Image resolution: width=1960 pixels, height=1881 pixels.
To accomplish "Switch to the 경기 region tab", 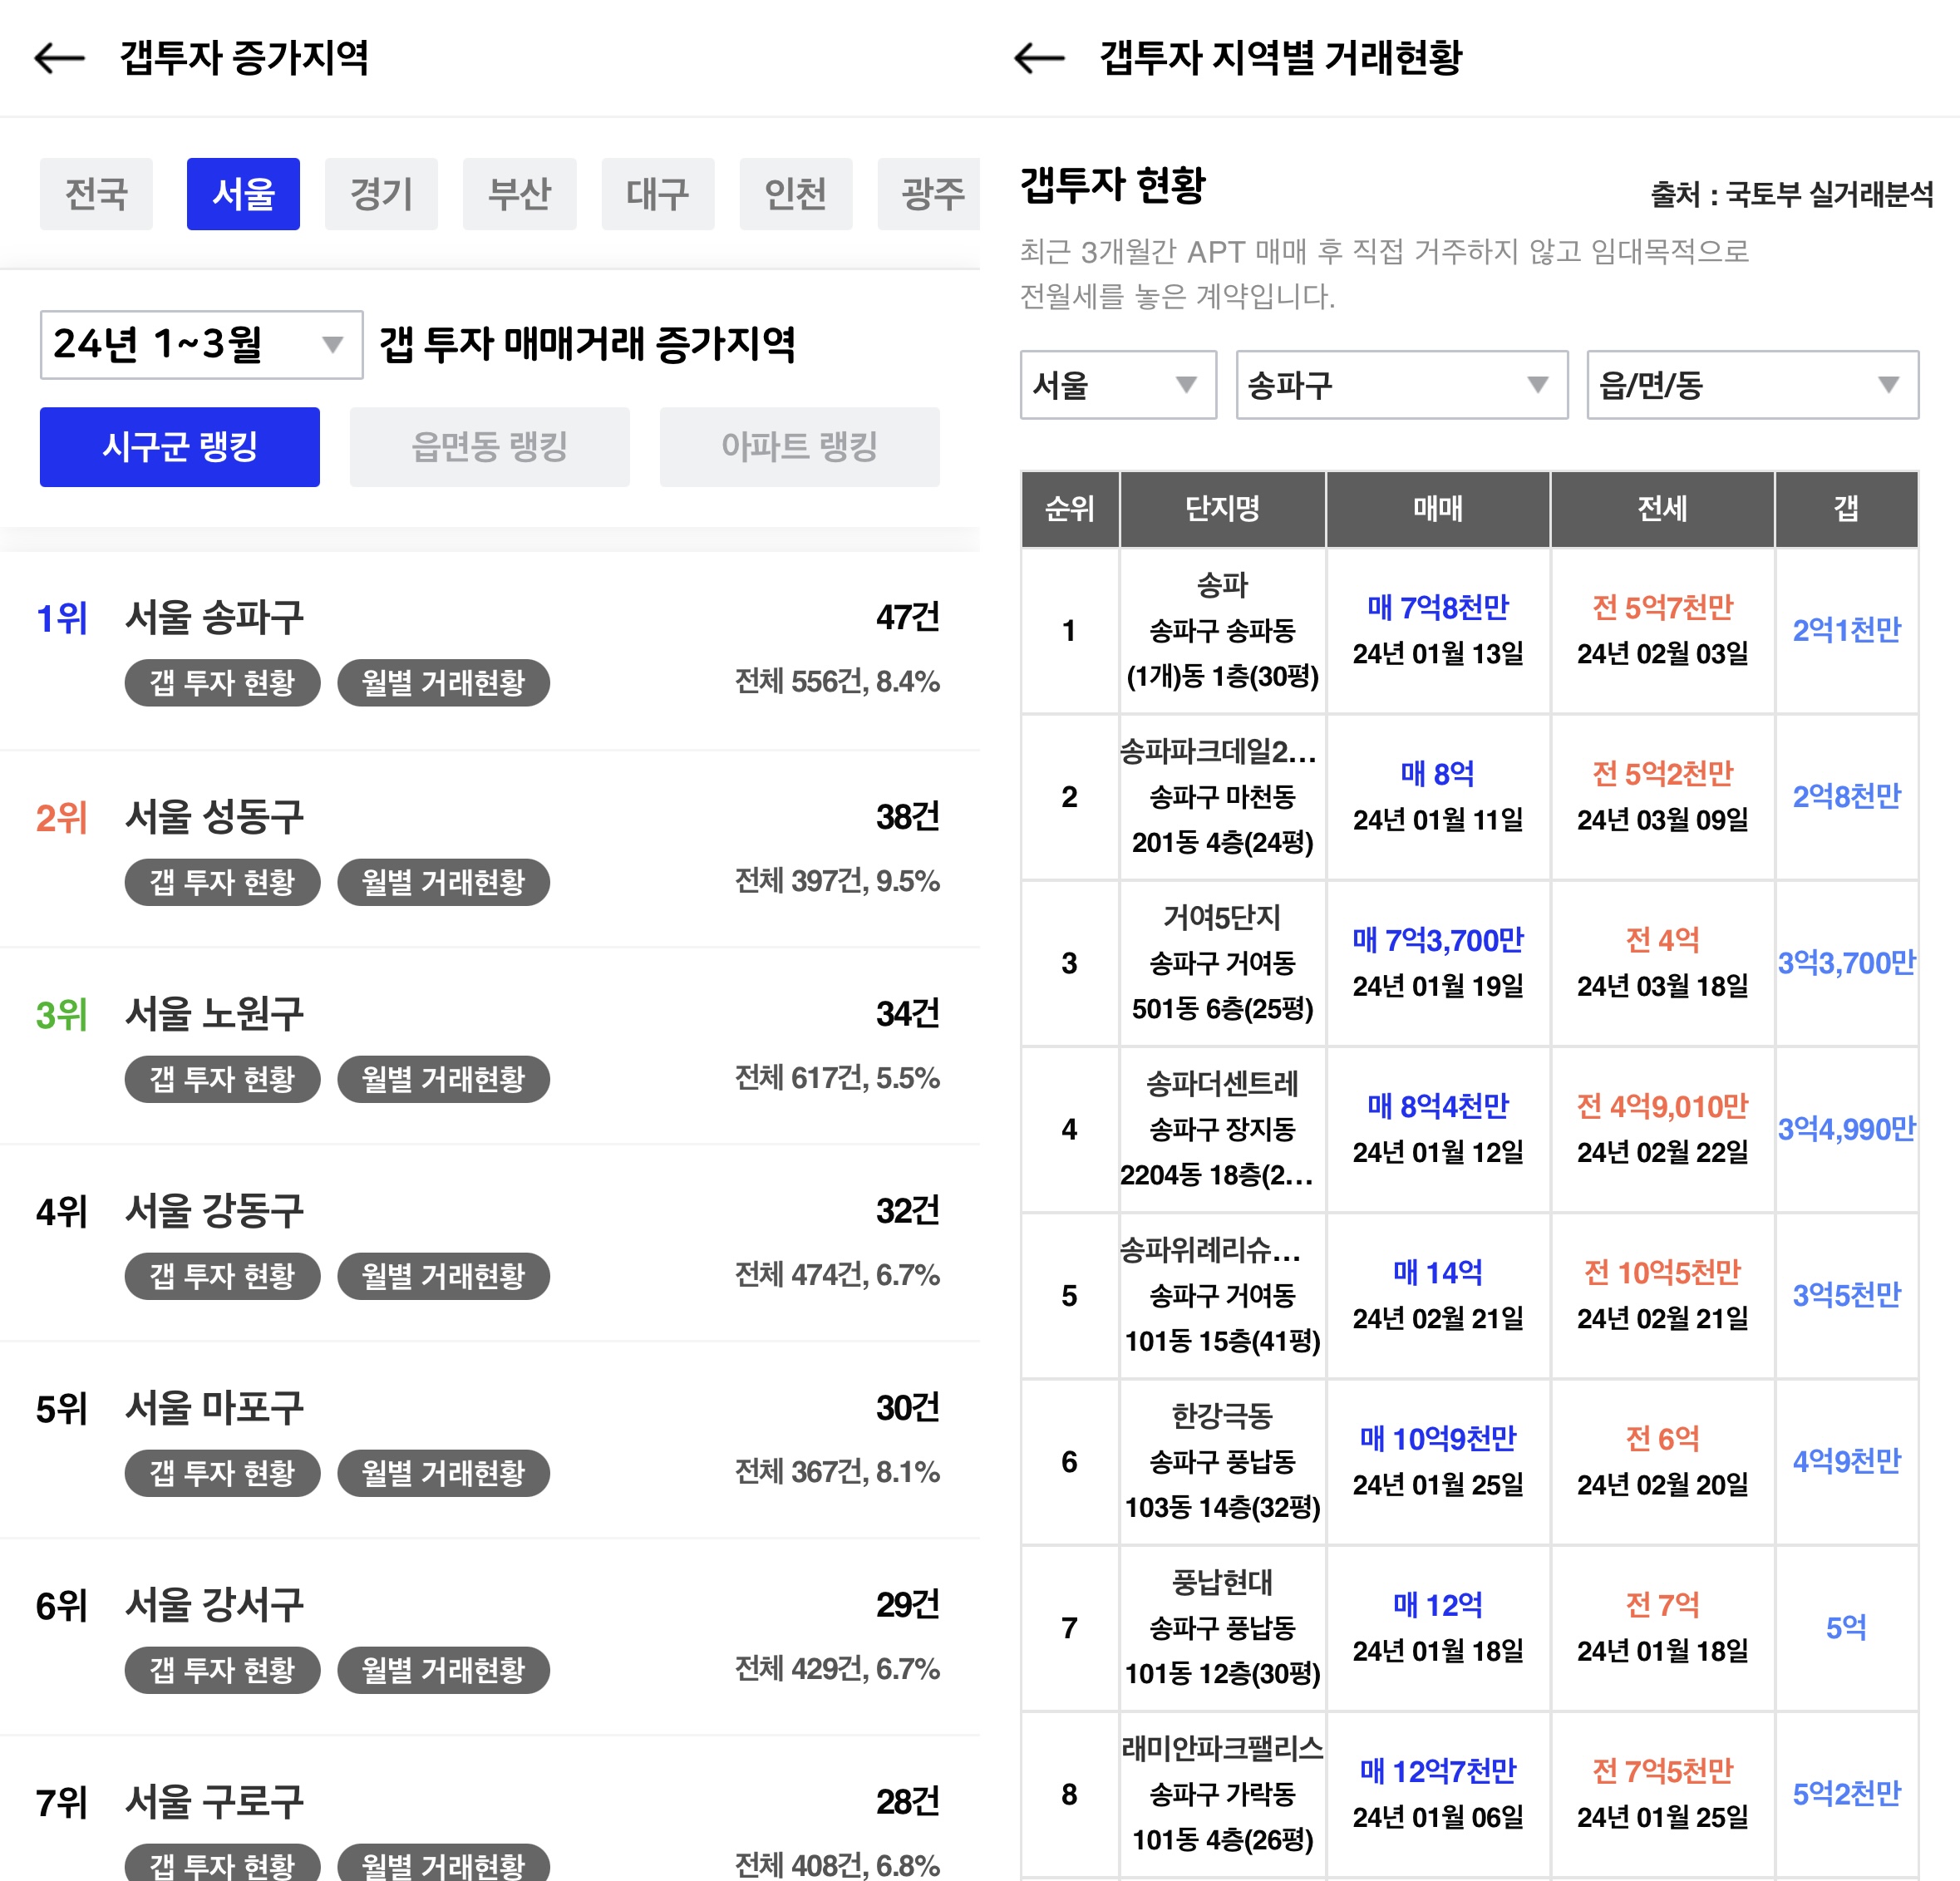I will pos(381,194).
